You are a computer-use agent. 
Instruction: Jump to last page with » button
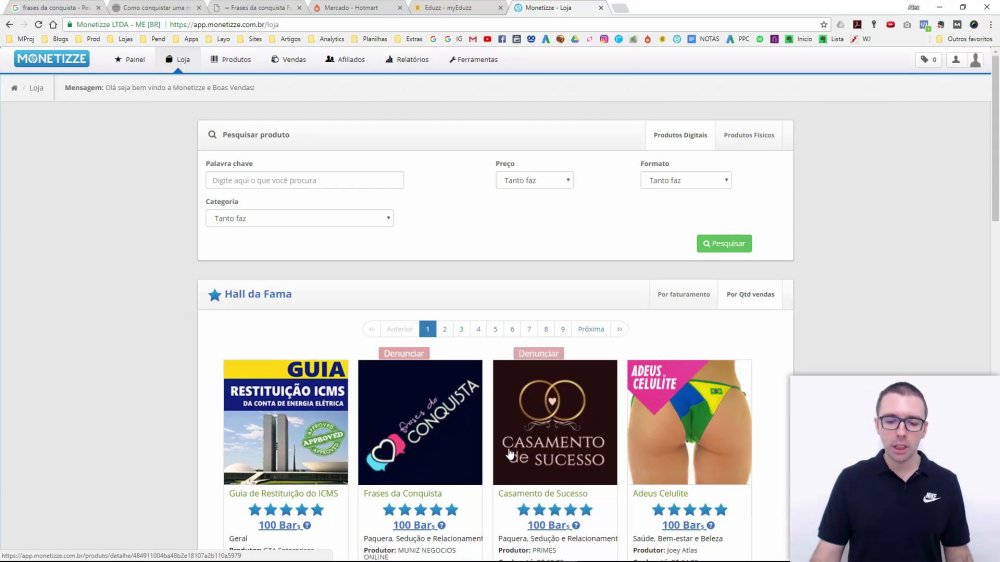(x=619, y=329)
